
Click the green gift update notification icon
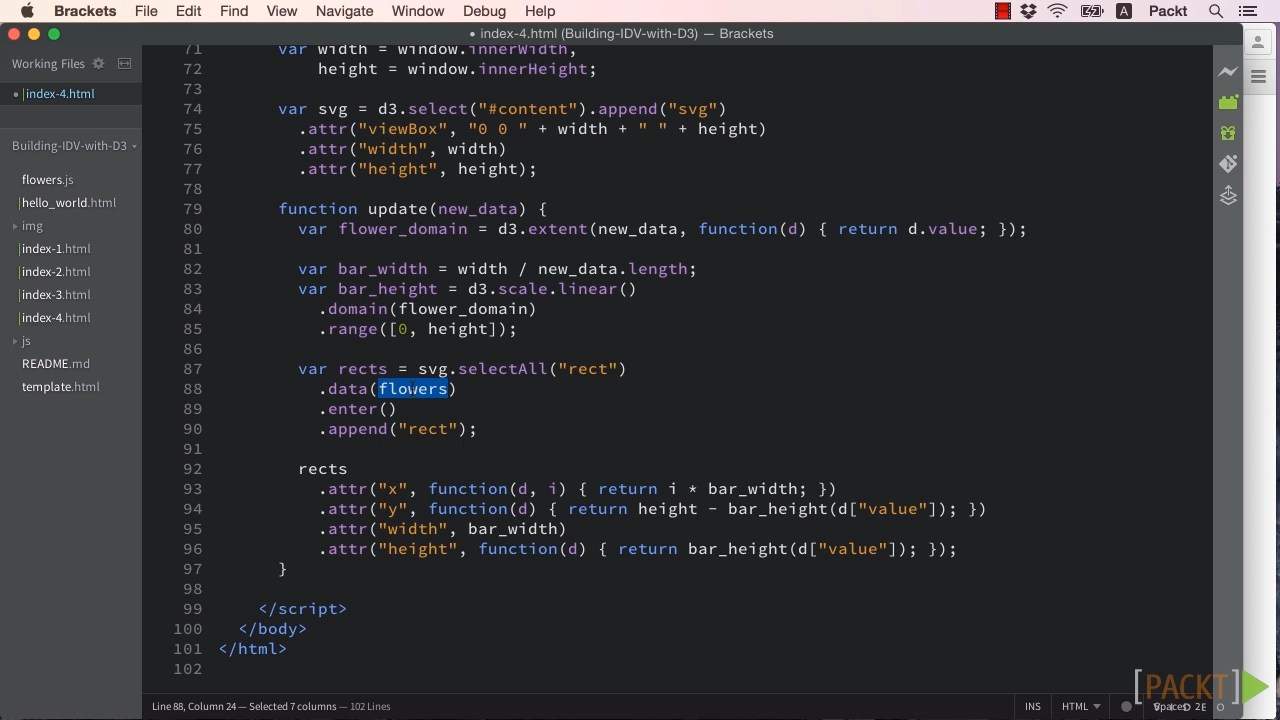coord(1228,133)
